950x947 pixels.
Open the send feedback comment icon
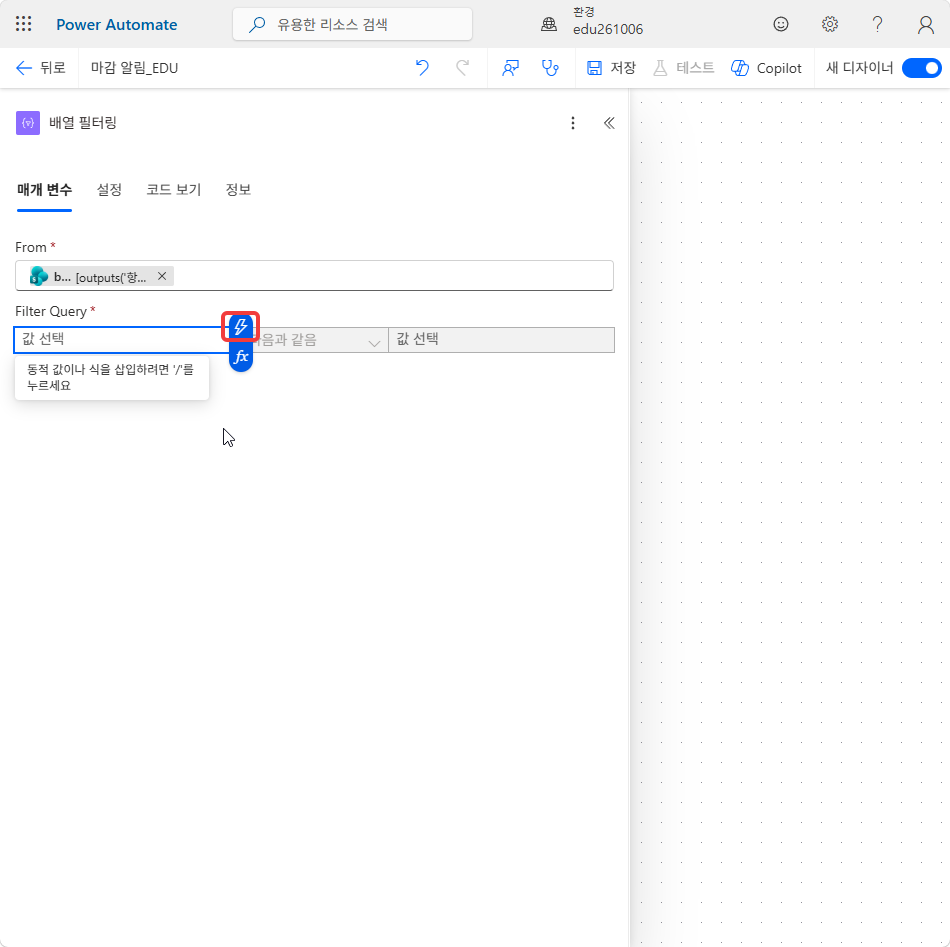coord(510,68)
